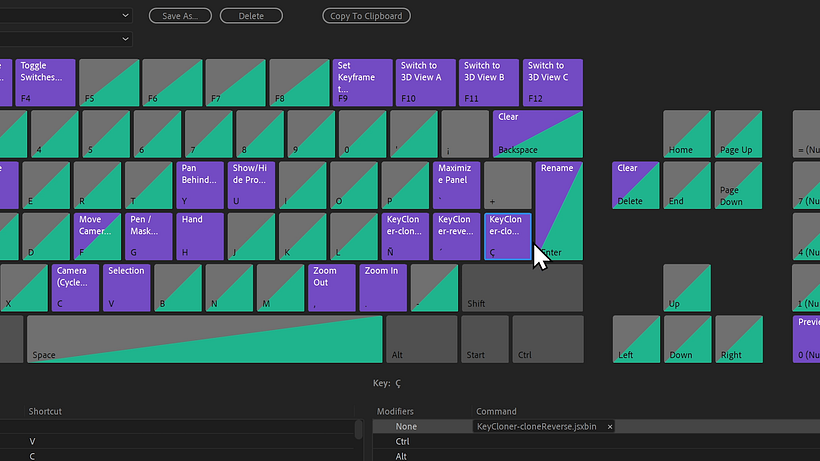Screen dimensions: 820x461
Task: Select the Up arrow key
Action: [x=687, y=287]
